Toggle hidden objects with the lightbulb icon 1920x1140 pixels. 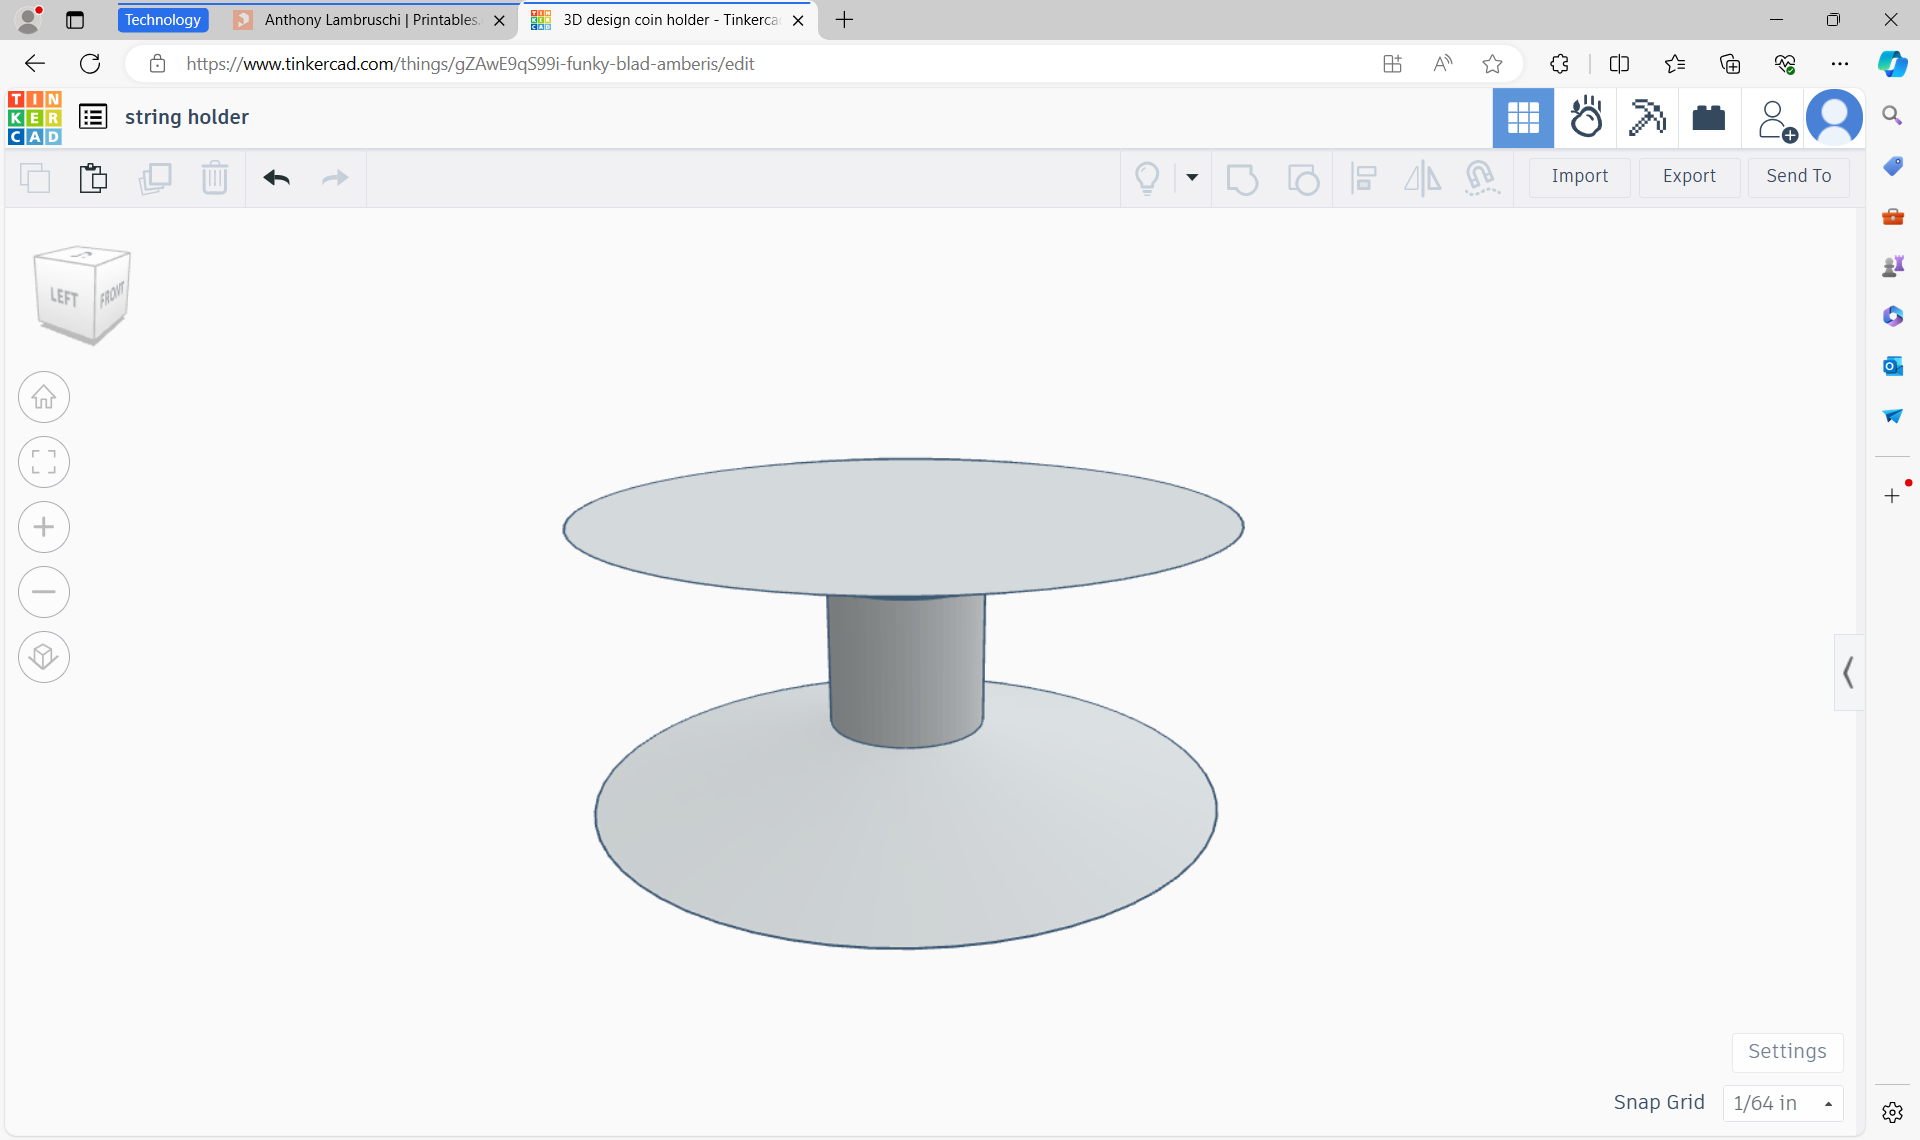(x=1147, y=177)
